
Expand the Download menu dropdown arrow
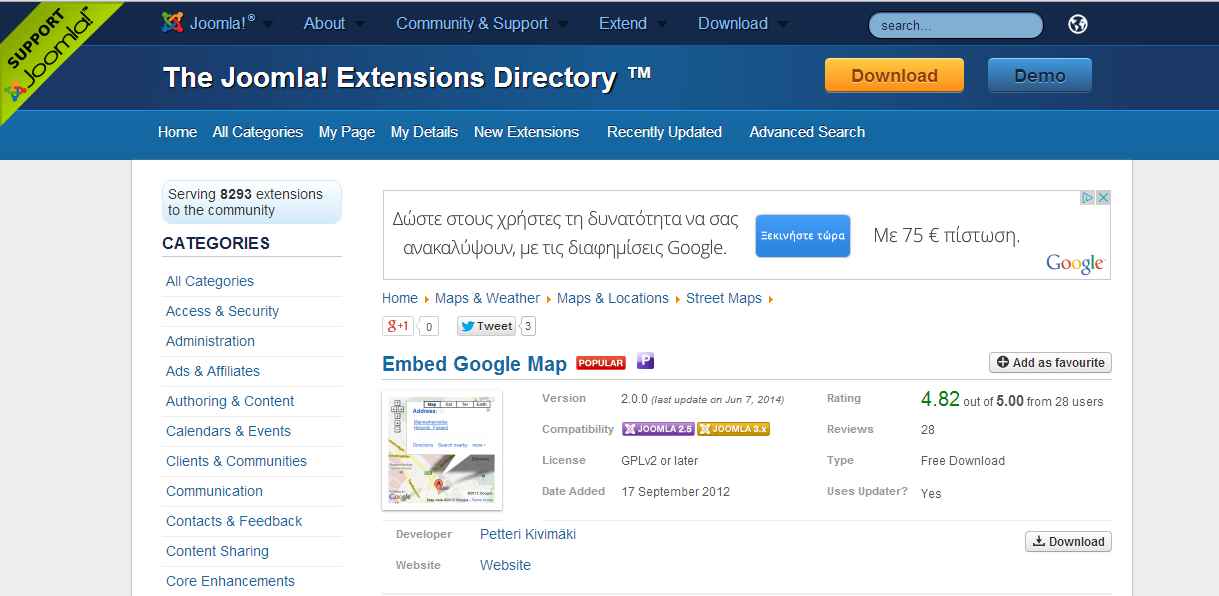[x=782, y=24]
